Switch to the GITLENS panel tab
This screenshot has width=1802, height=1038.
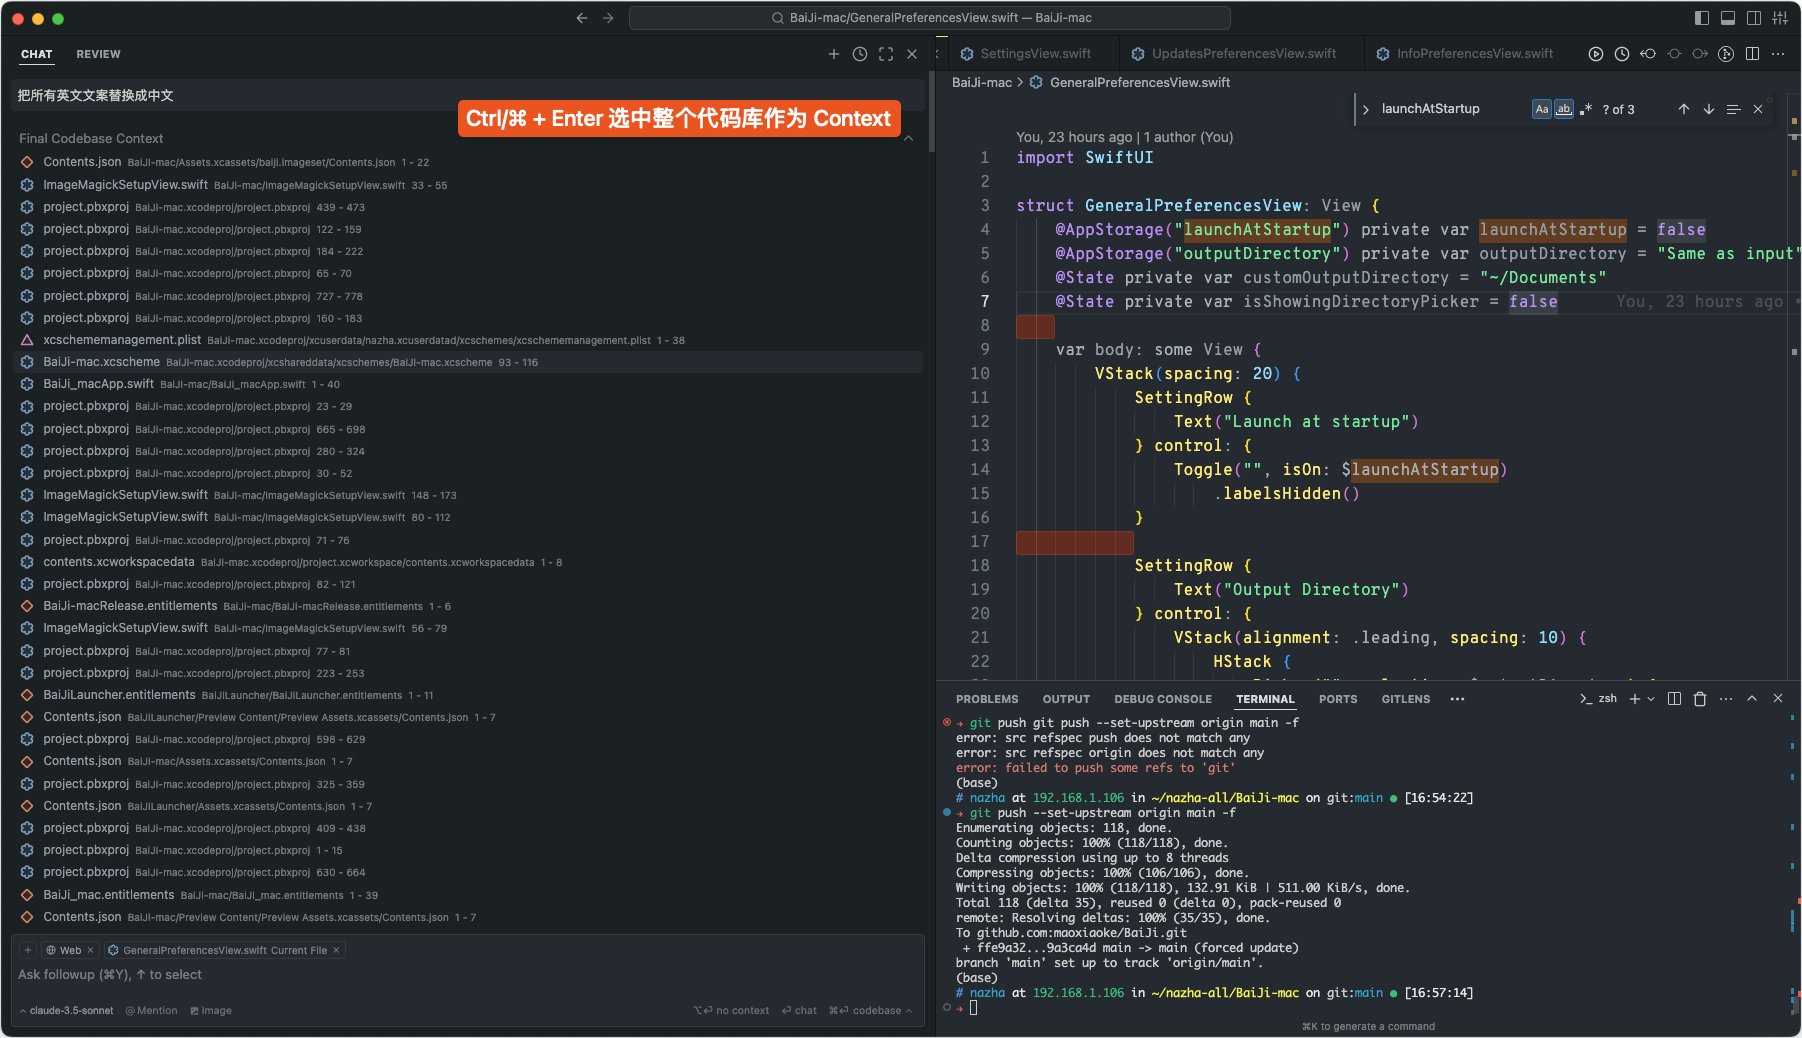[x=1406, y=699]
